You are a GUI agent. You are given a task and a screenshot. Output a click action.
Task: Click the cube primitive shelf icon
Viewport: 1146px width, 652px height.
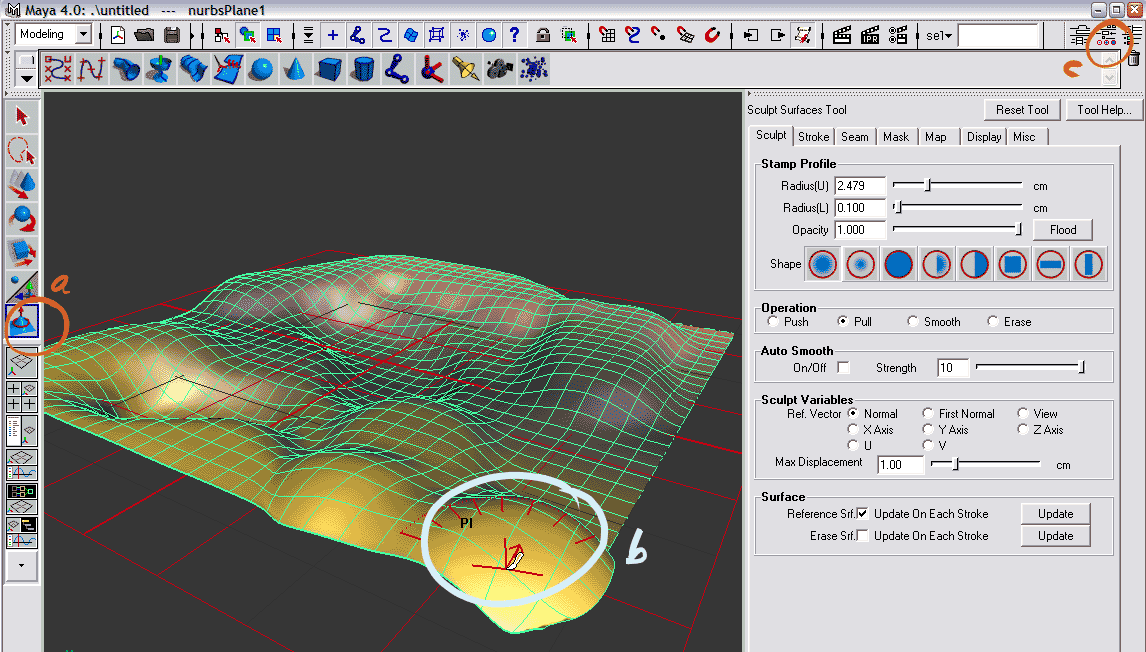coord(329,70)
